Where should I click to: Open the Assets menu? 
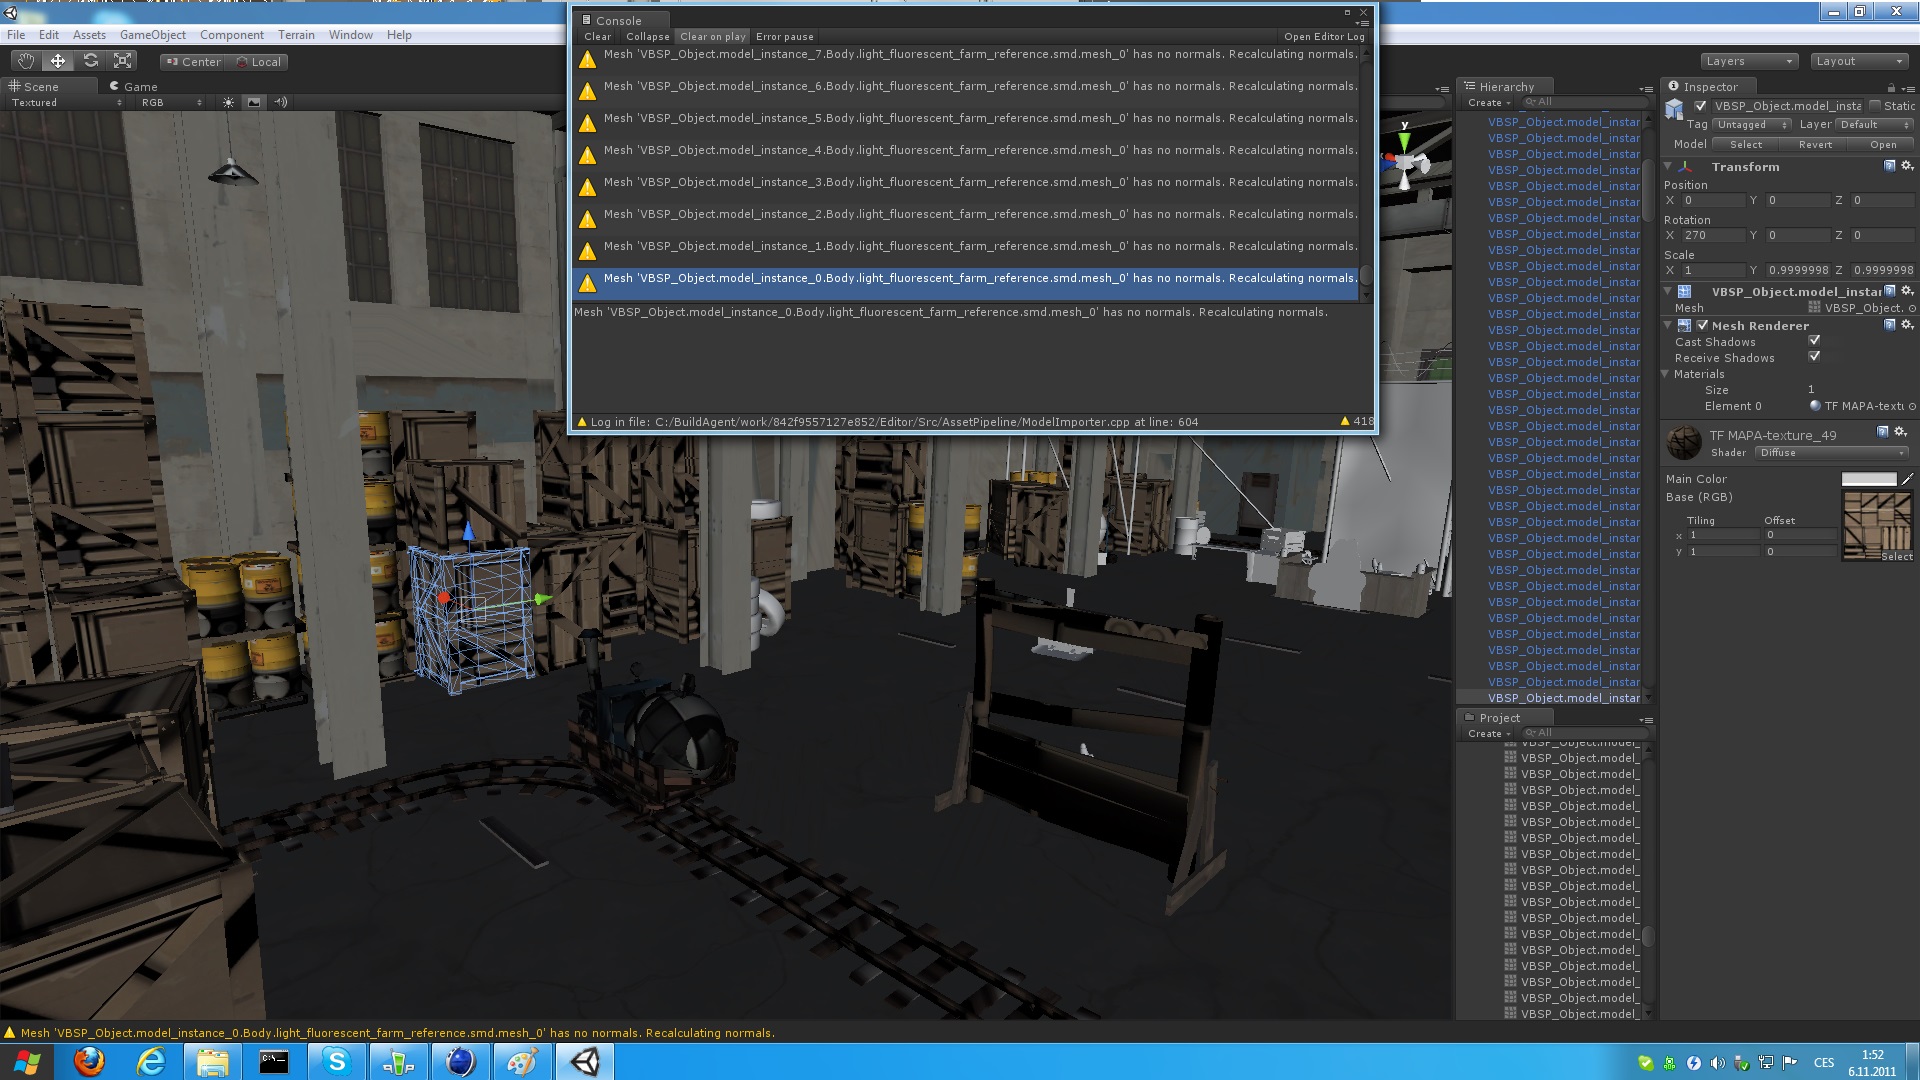(x=89, y=35)
